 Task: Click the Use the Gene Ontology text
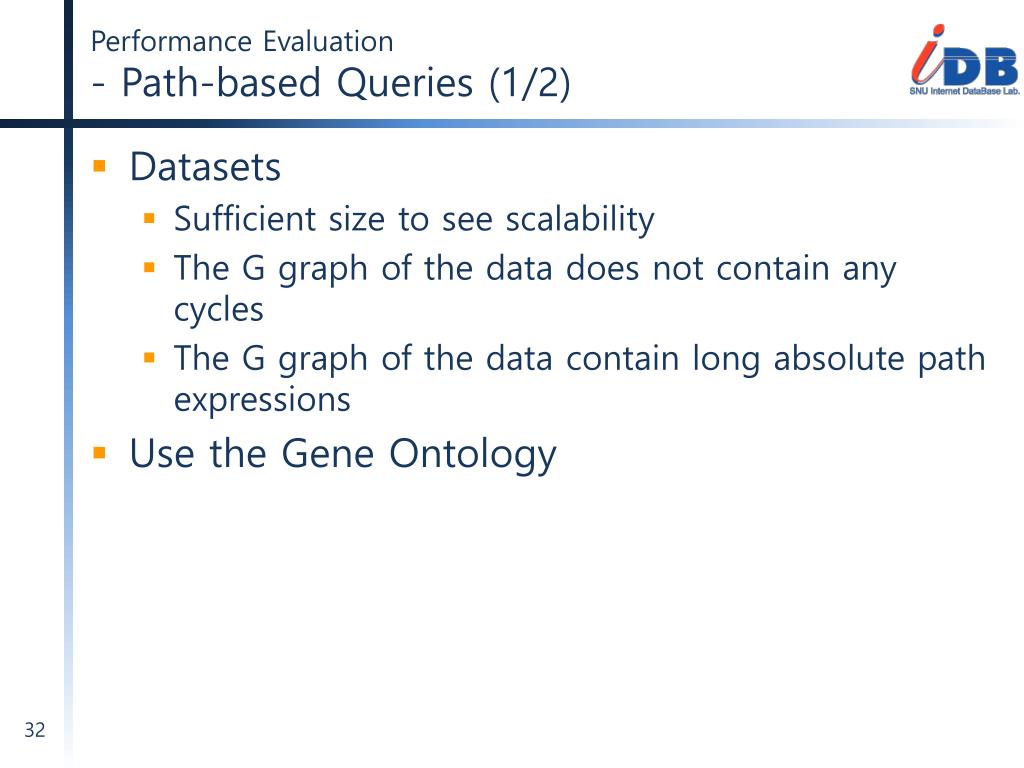click(x=343, y=454)
